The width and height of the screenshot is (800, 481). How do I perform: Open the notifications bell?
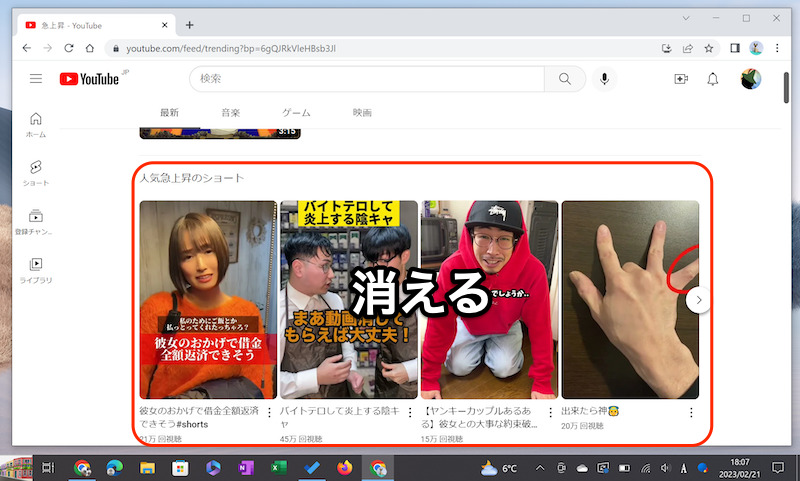click(713, 79)
